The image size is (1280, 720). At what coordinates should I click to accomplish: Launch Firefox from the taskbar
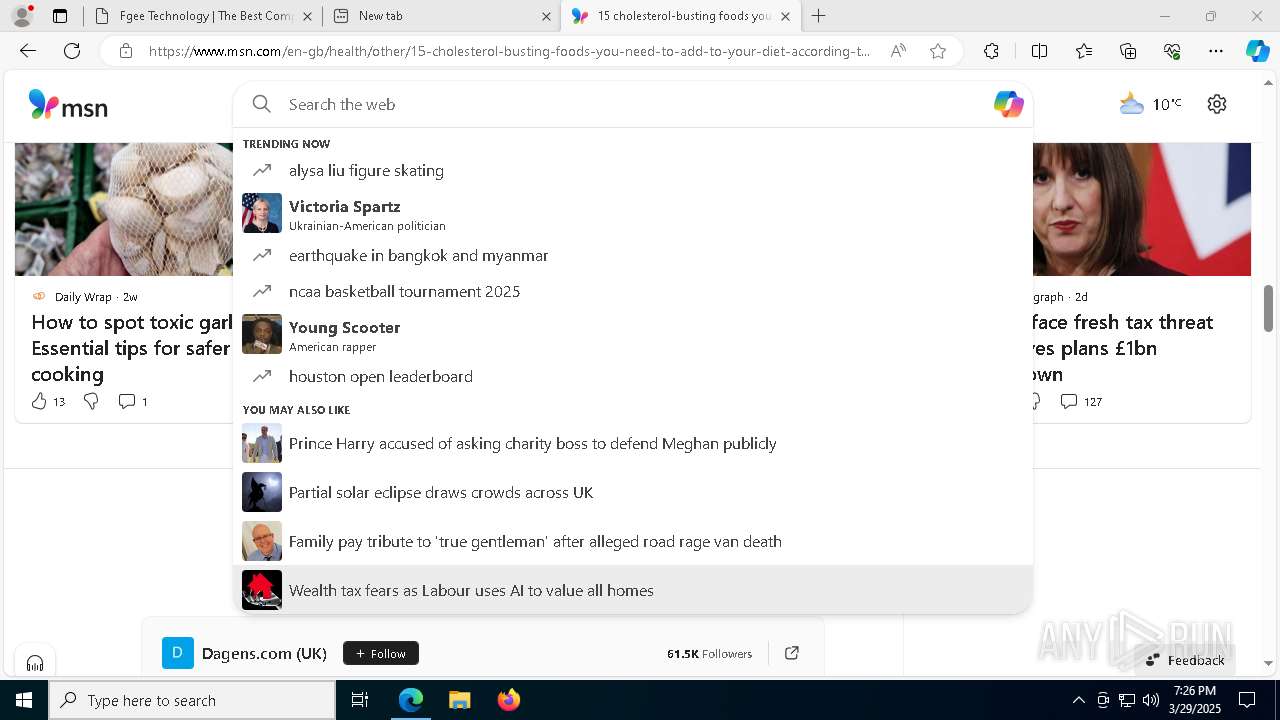coord(508,700)
